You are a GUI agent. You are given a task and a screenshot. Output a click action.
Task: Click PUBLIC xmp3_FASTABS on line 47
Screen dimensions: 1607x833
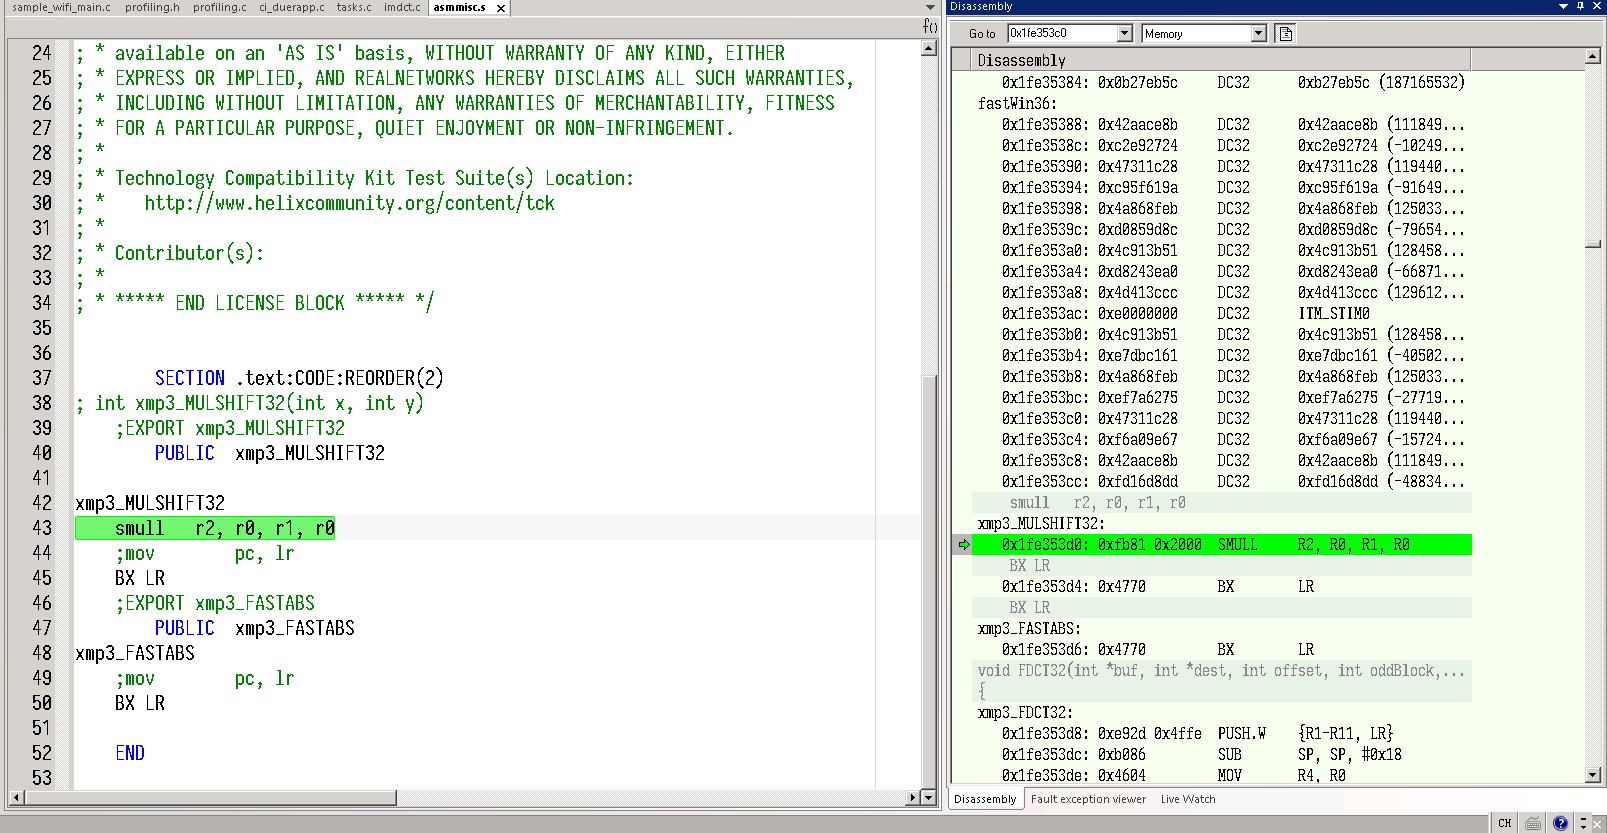pyautogui.click(x=254, y=628)
